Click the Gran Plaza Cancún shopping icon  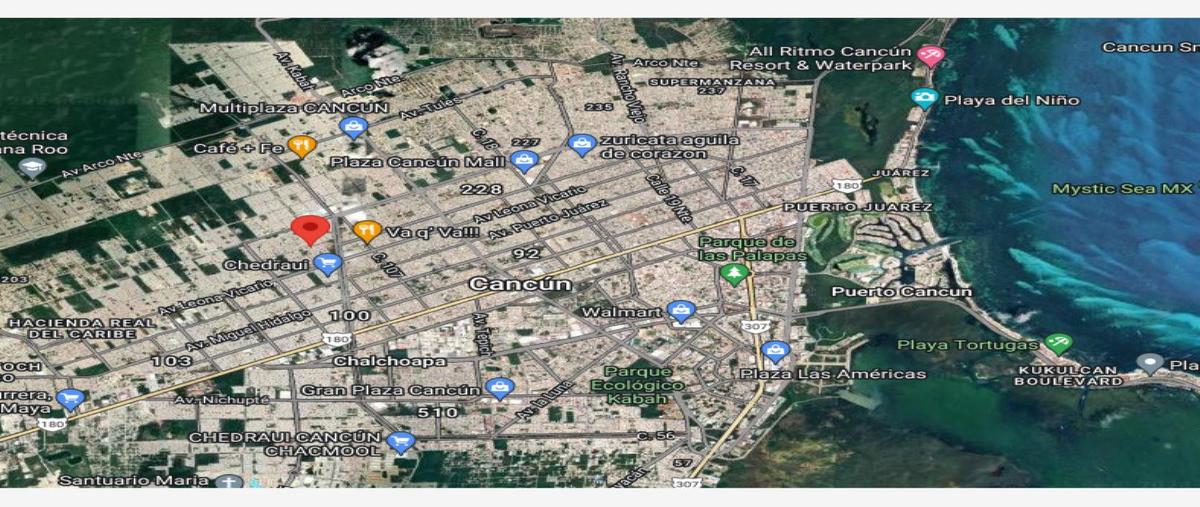click(499, 389)
